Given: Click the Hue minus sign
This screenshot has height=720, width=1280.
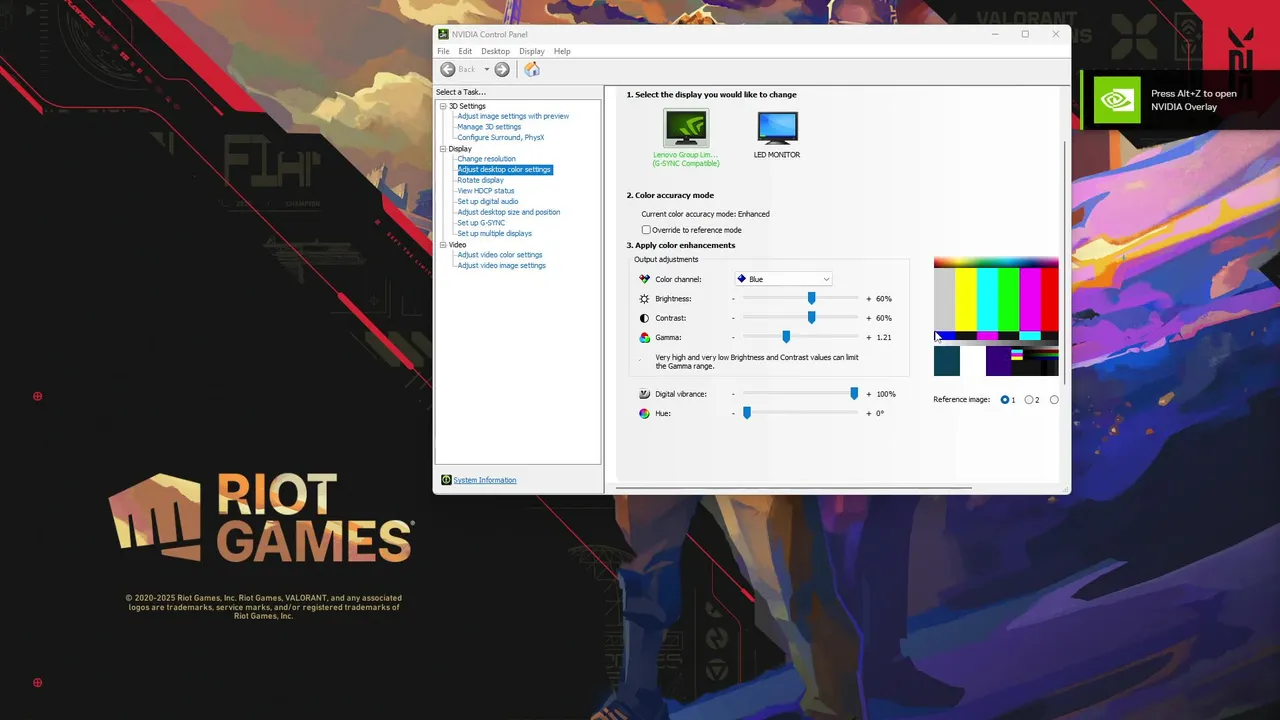Looking at the screenshot, I should [733, 413].
